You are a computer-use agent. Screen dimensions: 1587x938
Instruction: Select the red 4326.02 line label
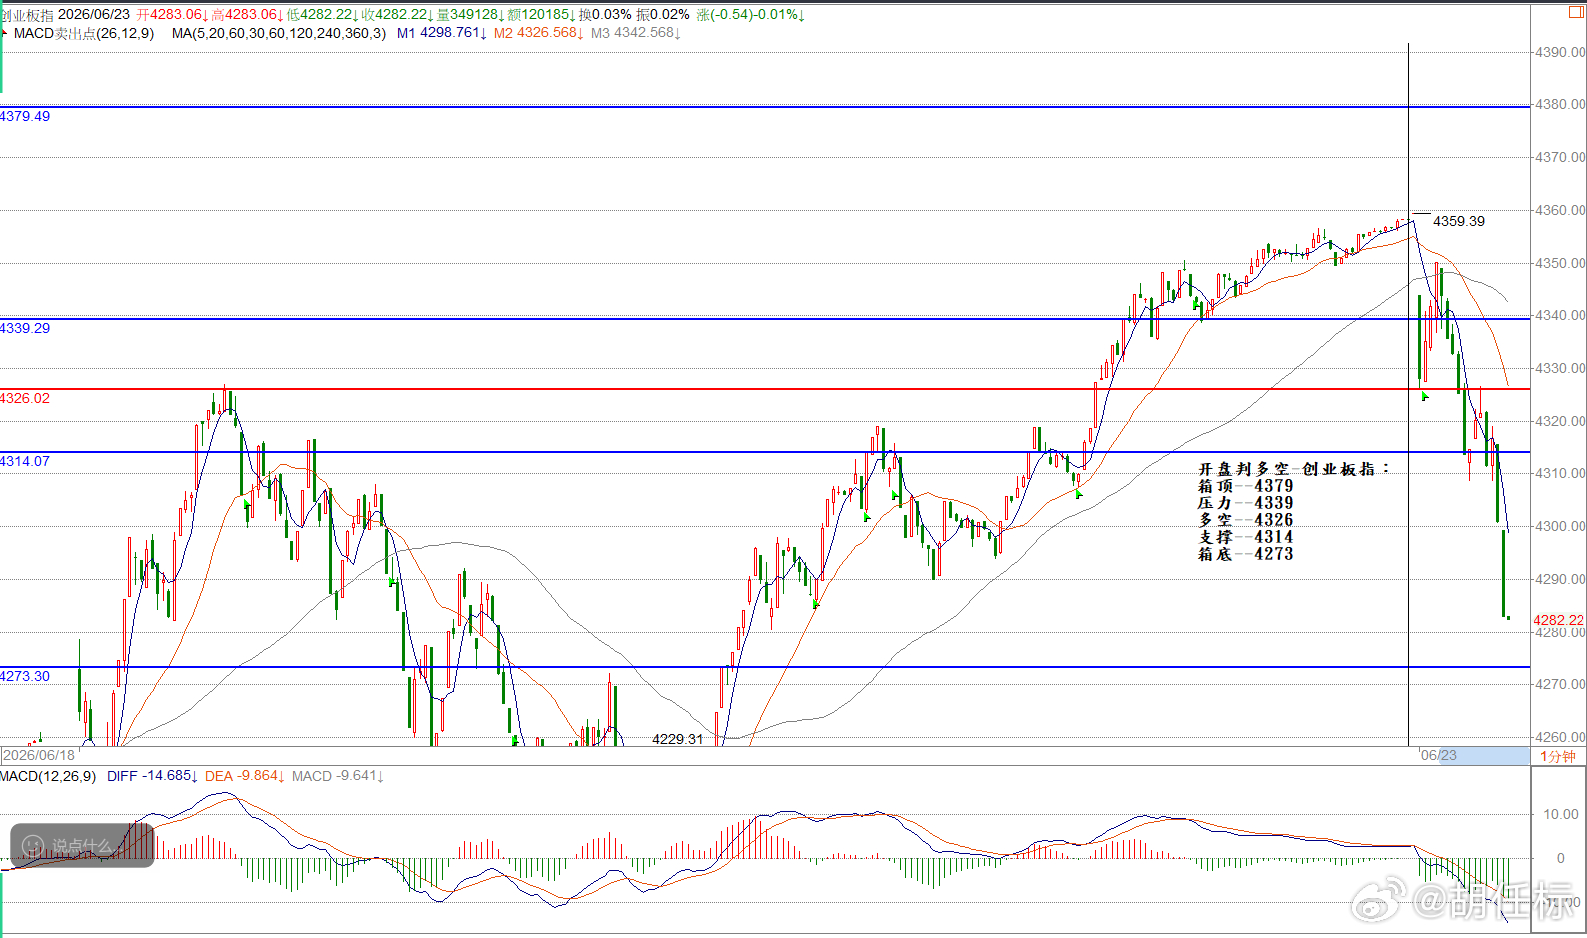[25, 398]
